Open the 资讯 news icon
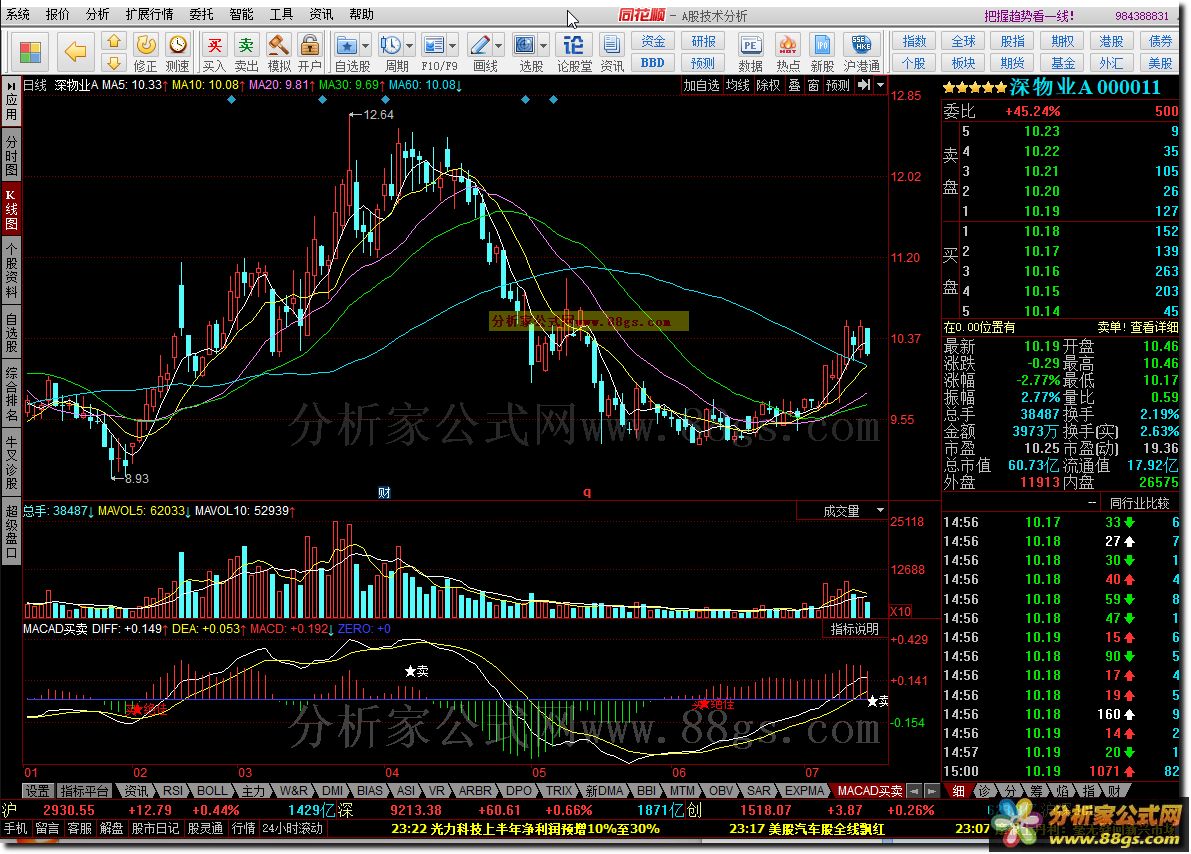This screenshot has height=854, width=1191. pos(611,52)
